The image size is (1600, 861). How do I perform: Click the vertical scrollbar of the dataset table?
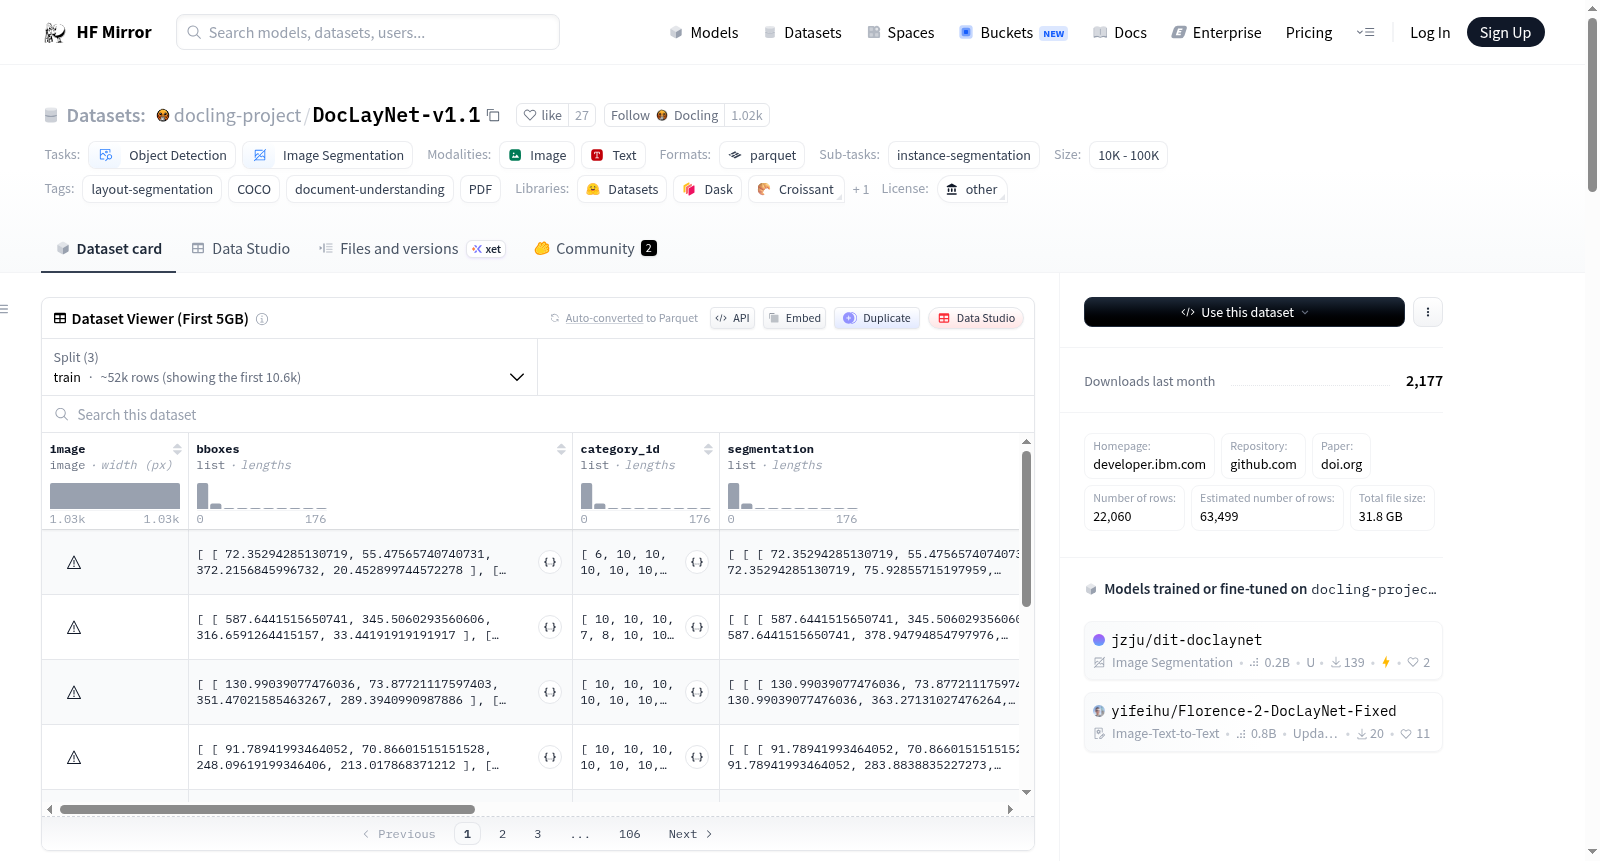[1026, 529]
